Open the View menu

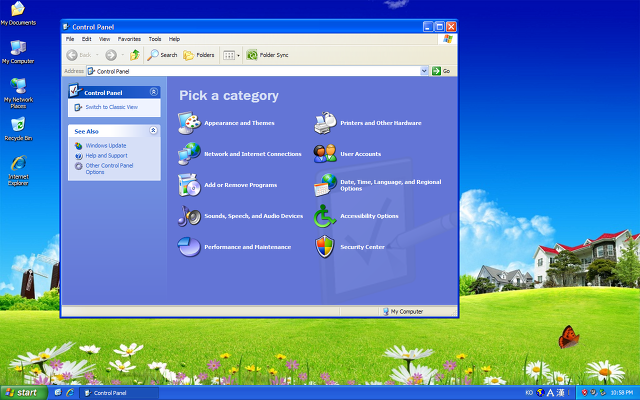[x=104, y=39]
